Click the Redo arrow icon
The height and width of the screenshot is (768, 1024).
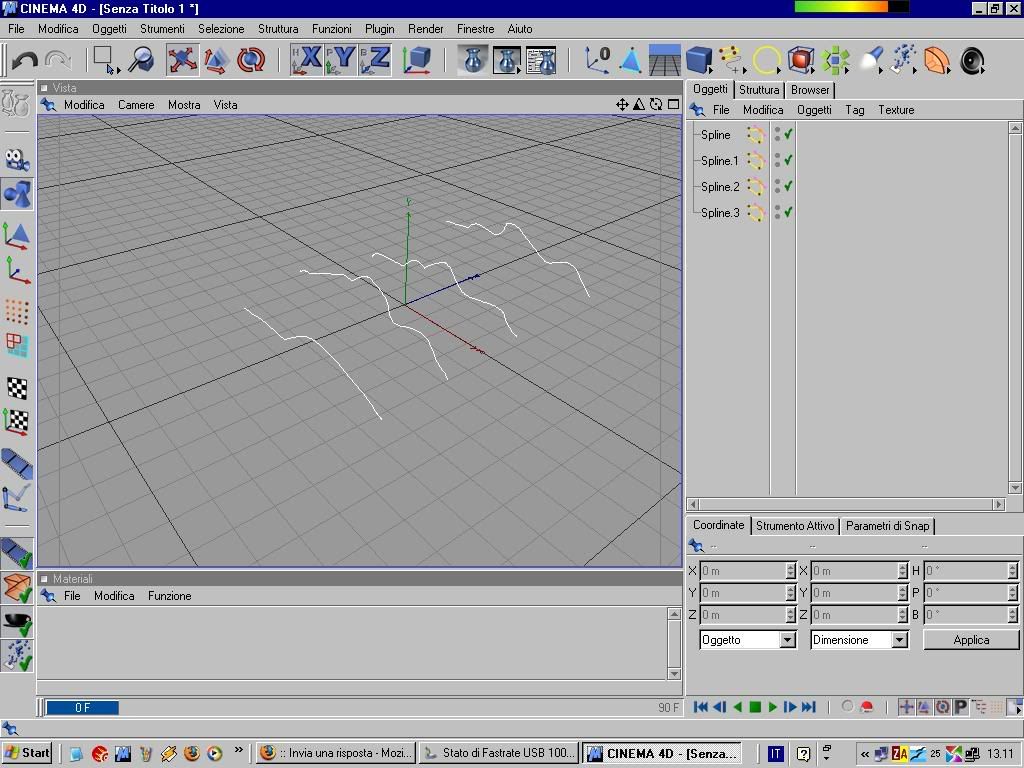(58, 61)
